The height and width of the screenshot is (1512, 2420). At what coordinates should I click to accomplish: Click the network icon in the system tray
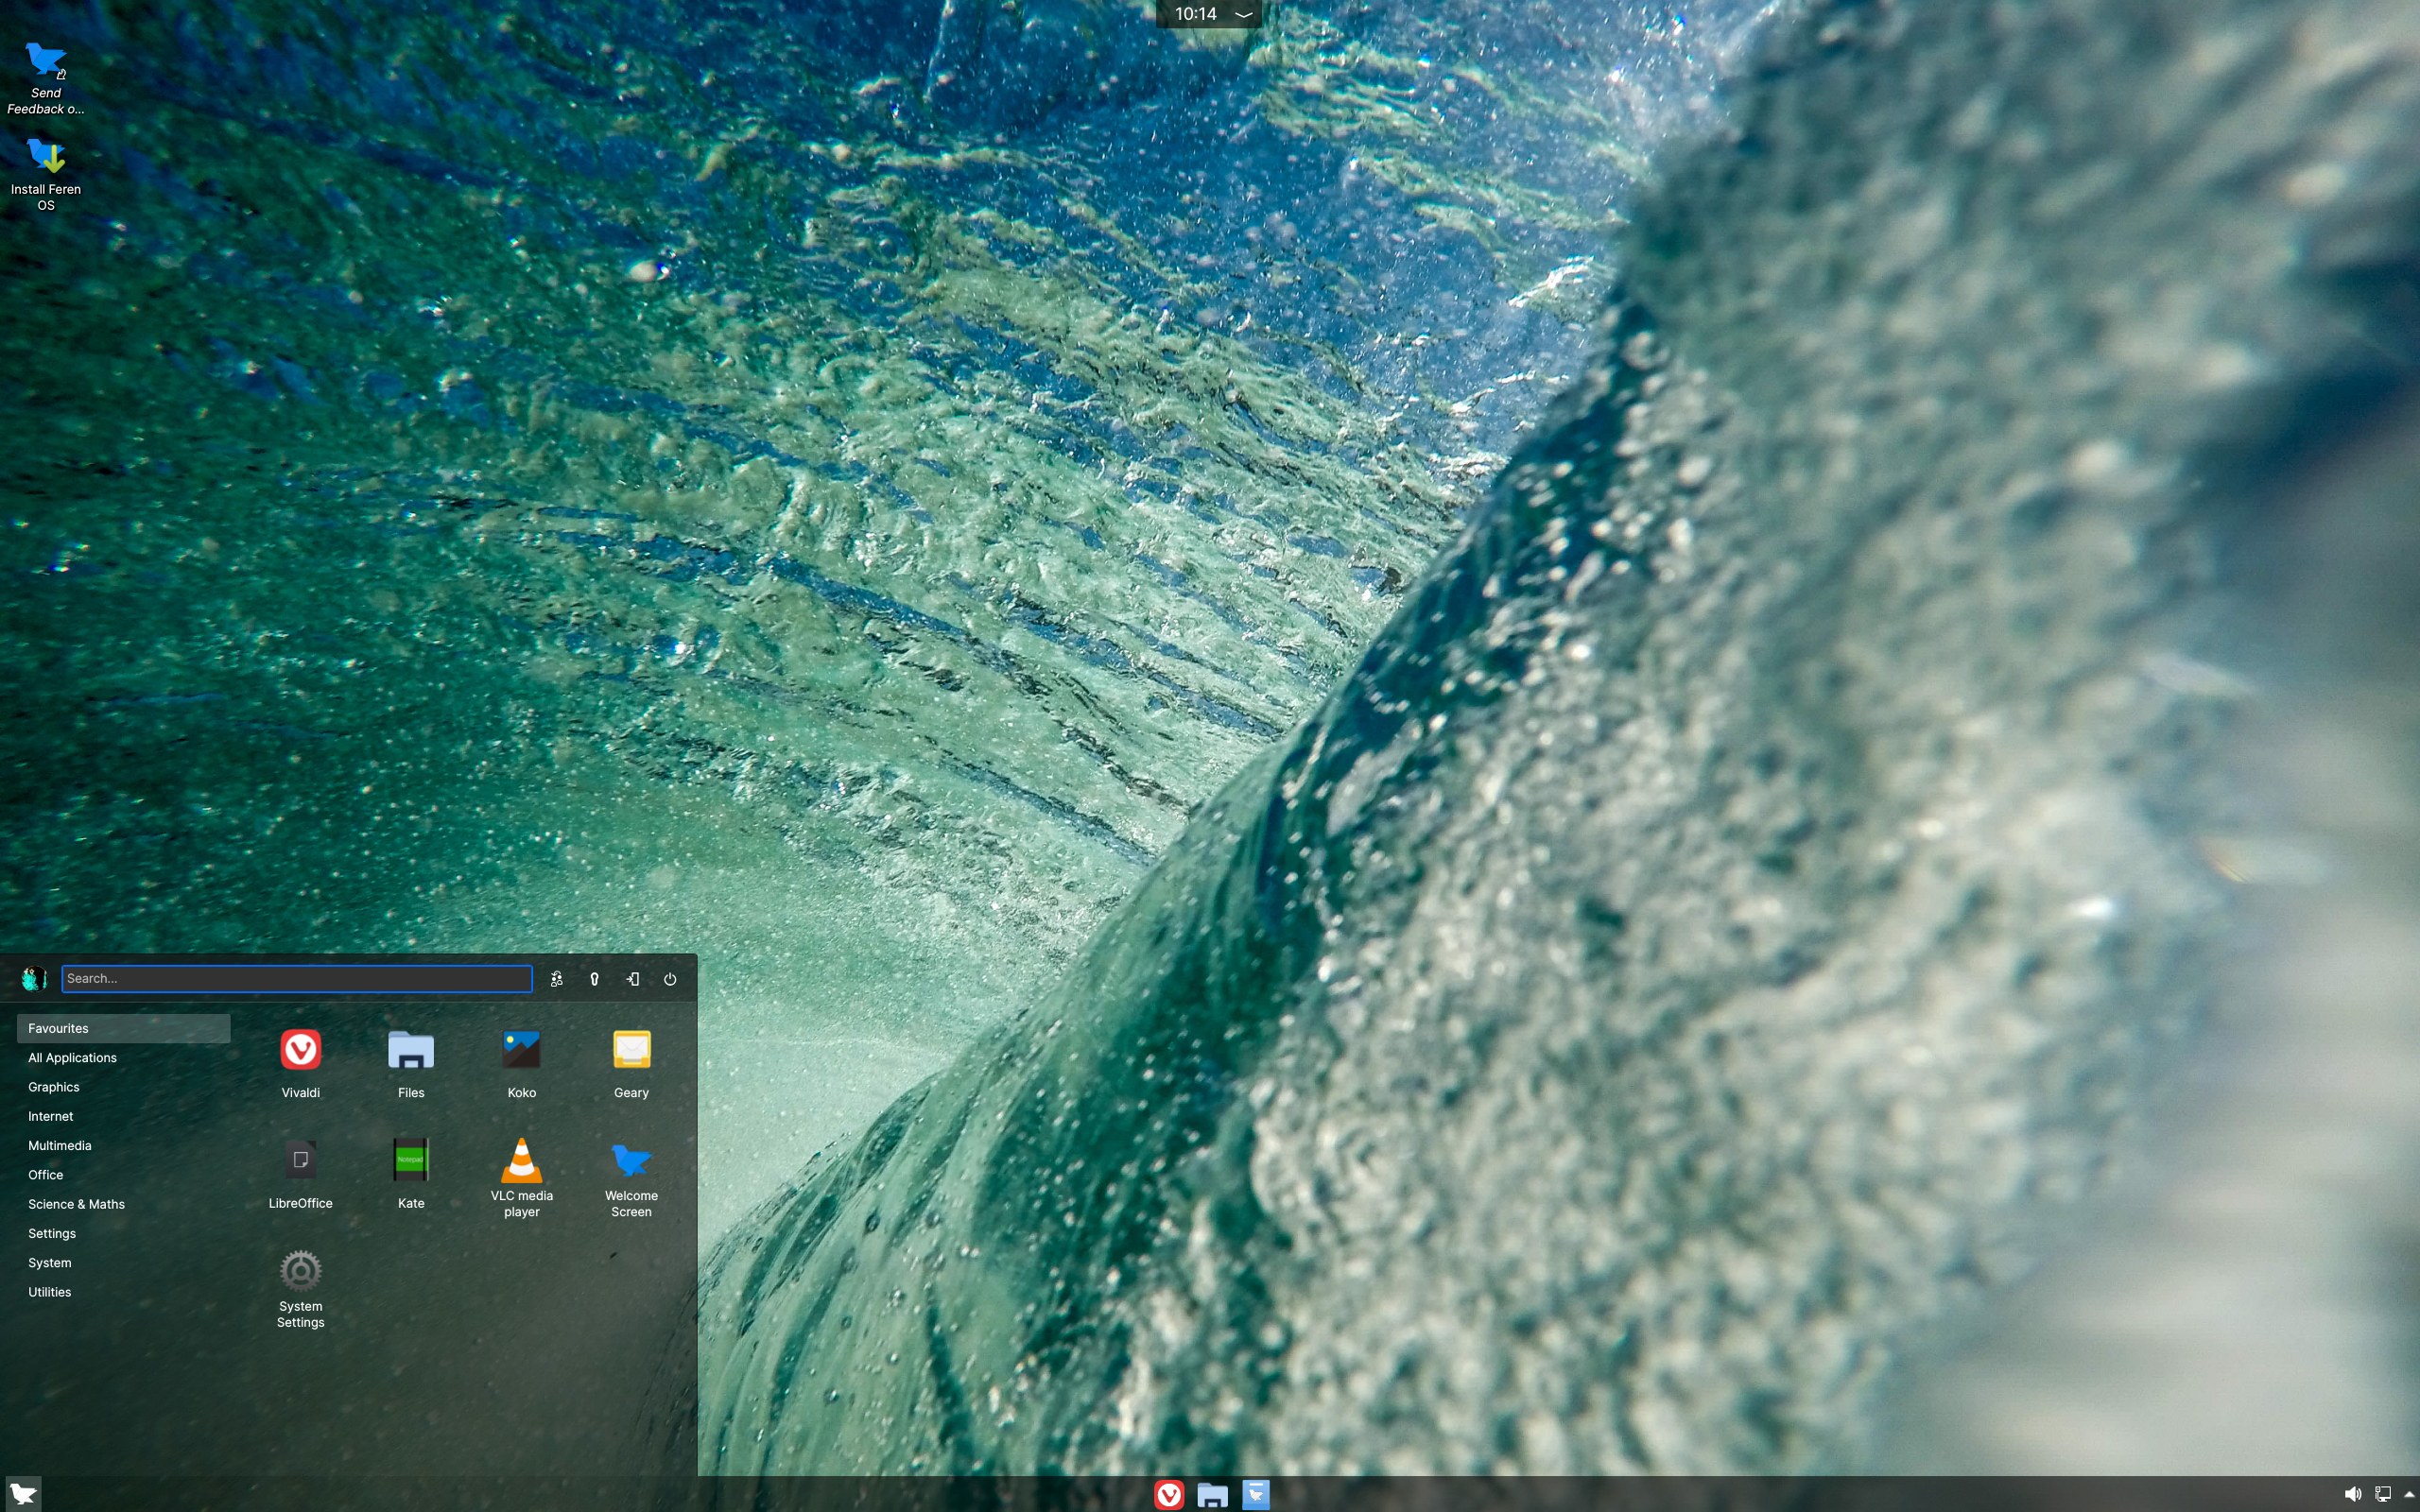(2383, 1494)
